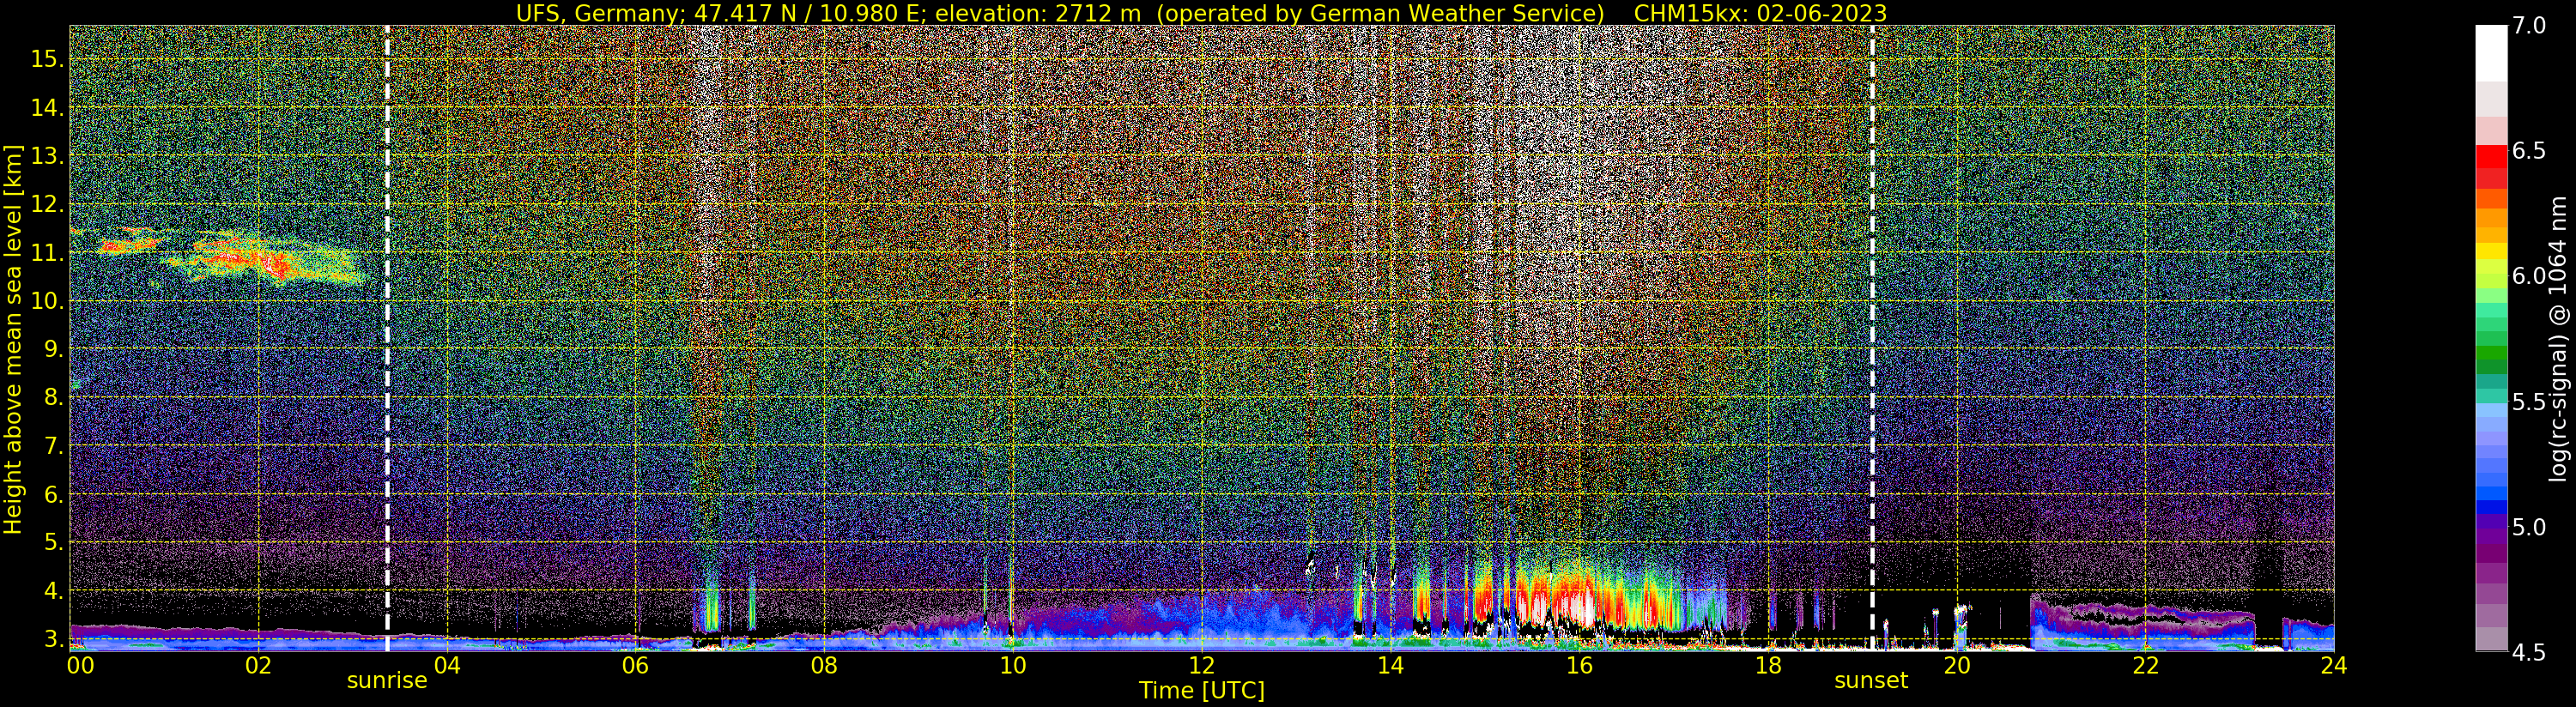Click the height tick label '13.'
Screen dimensions: 2576x707
(x=47, y=156)
